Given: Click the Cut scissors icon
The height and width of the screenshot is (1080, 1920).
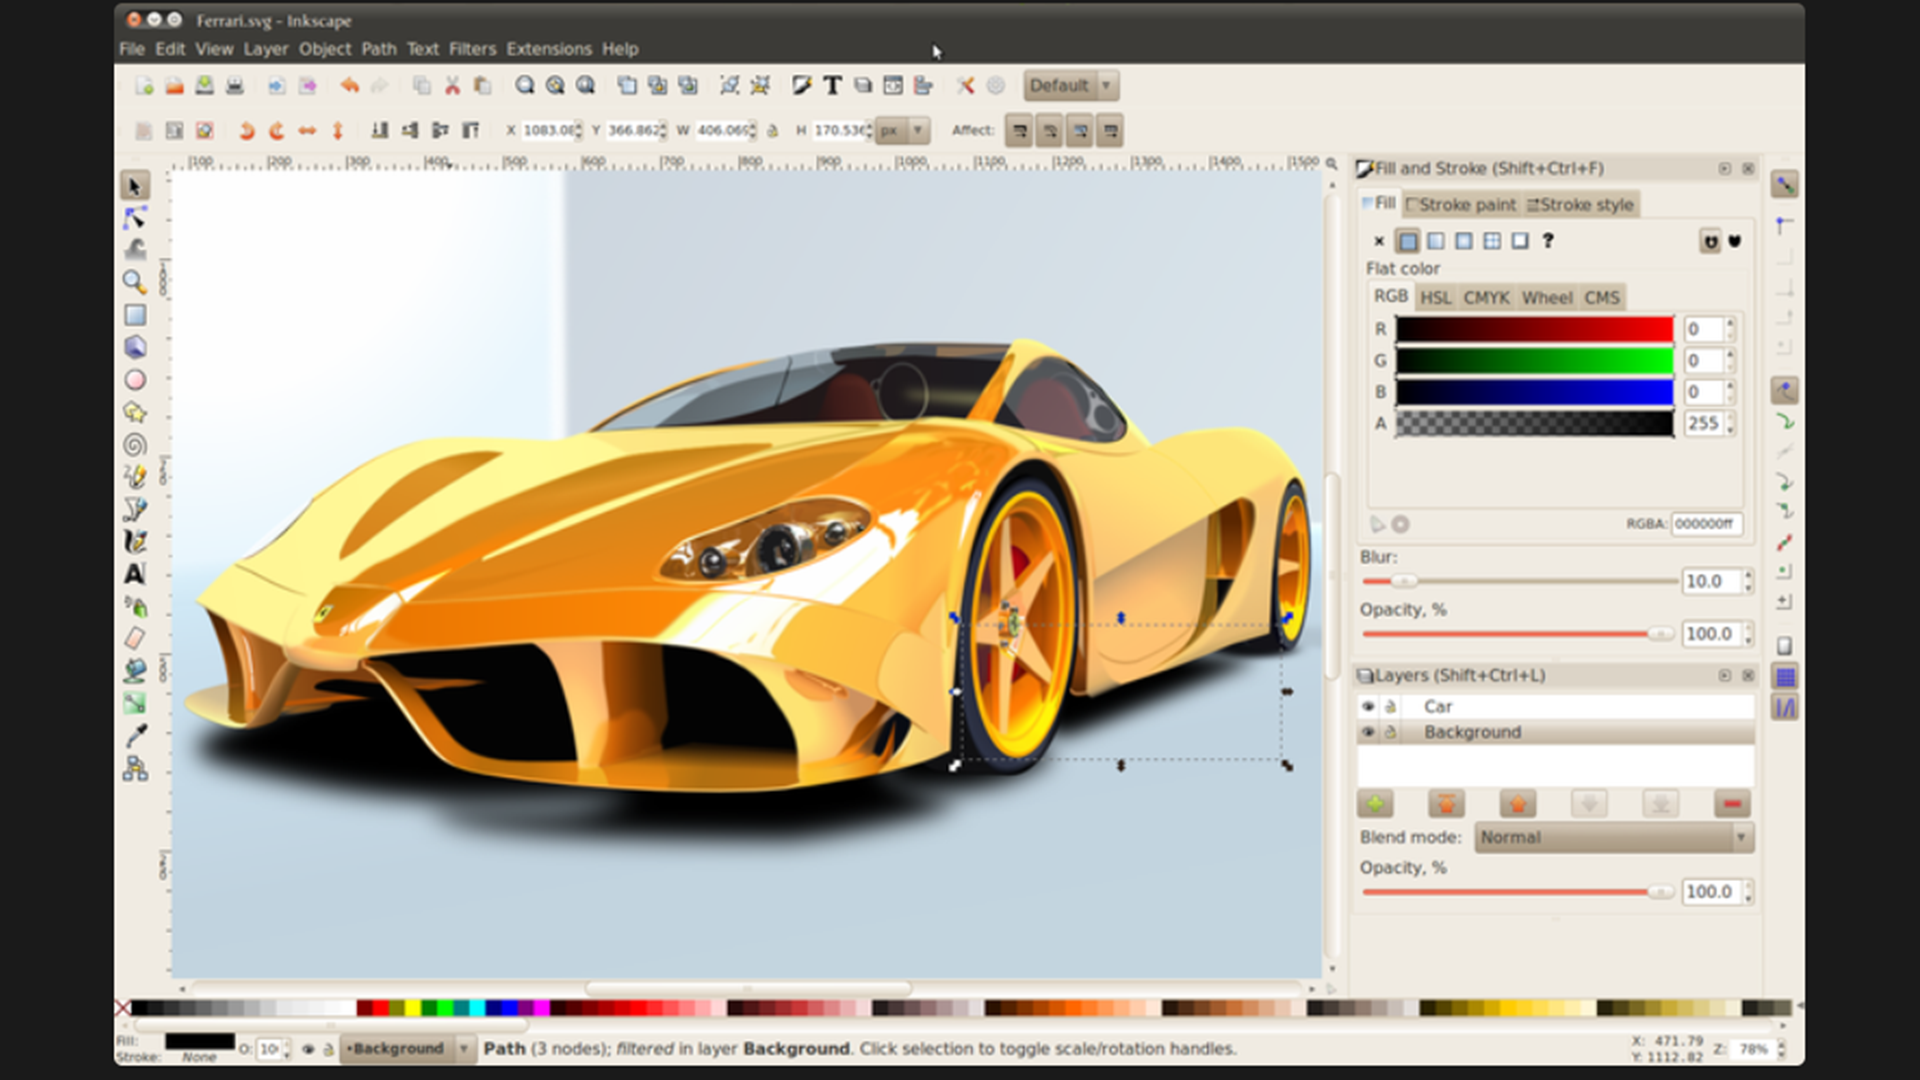Looking at the screenshot, I should 452,86.
